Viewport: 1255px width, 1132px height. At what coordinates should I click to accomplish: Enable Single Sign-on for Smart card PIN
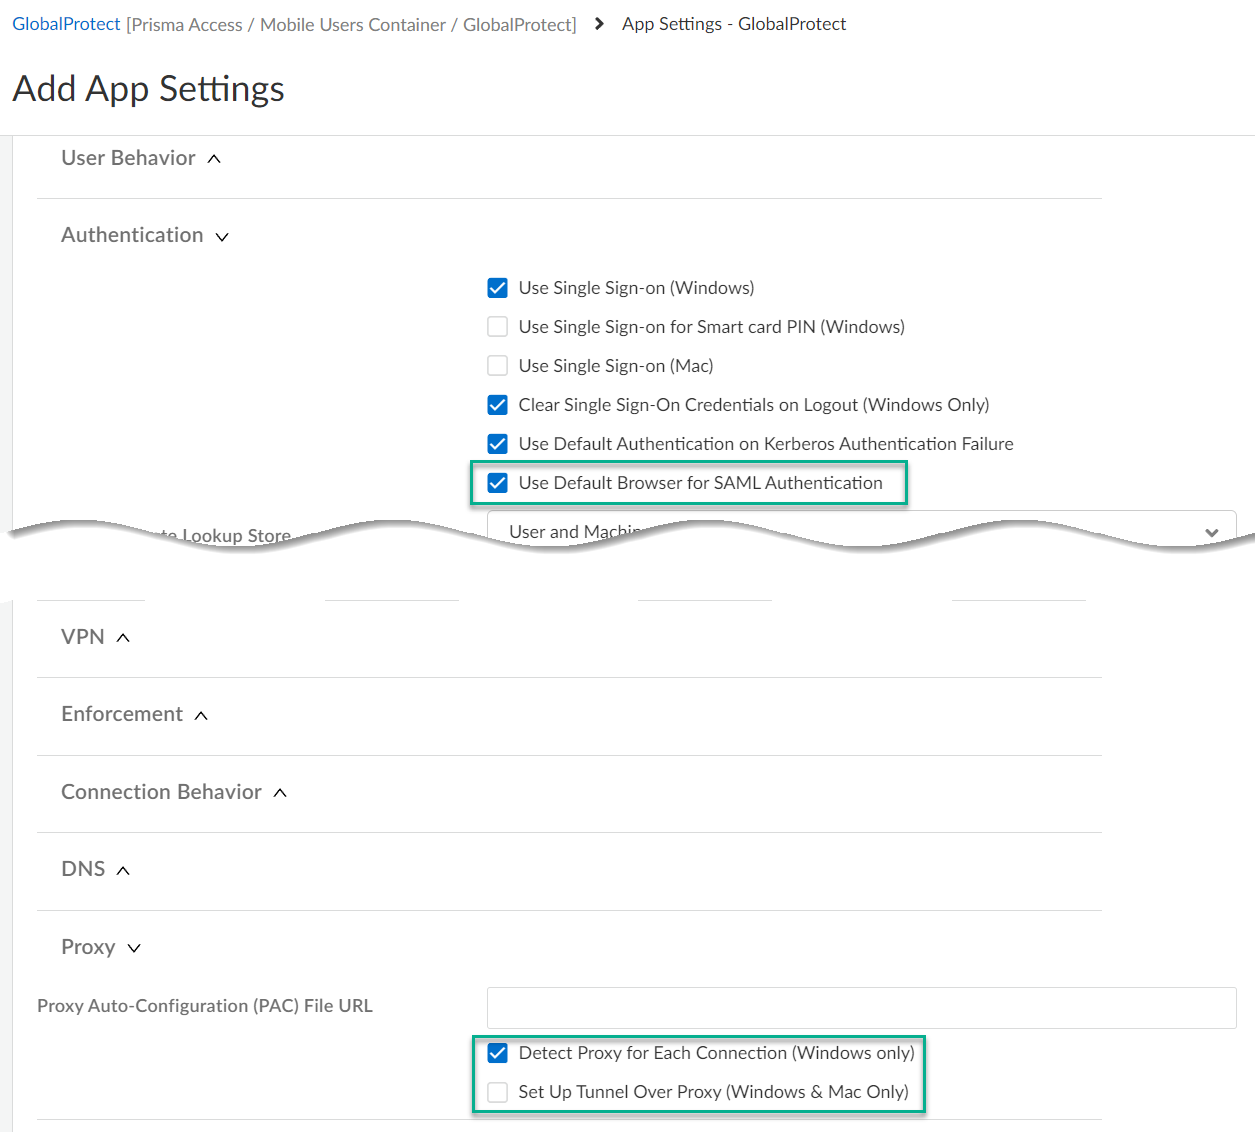(x=497, y=327)
